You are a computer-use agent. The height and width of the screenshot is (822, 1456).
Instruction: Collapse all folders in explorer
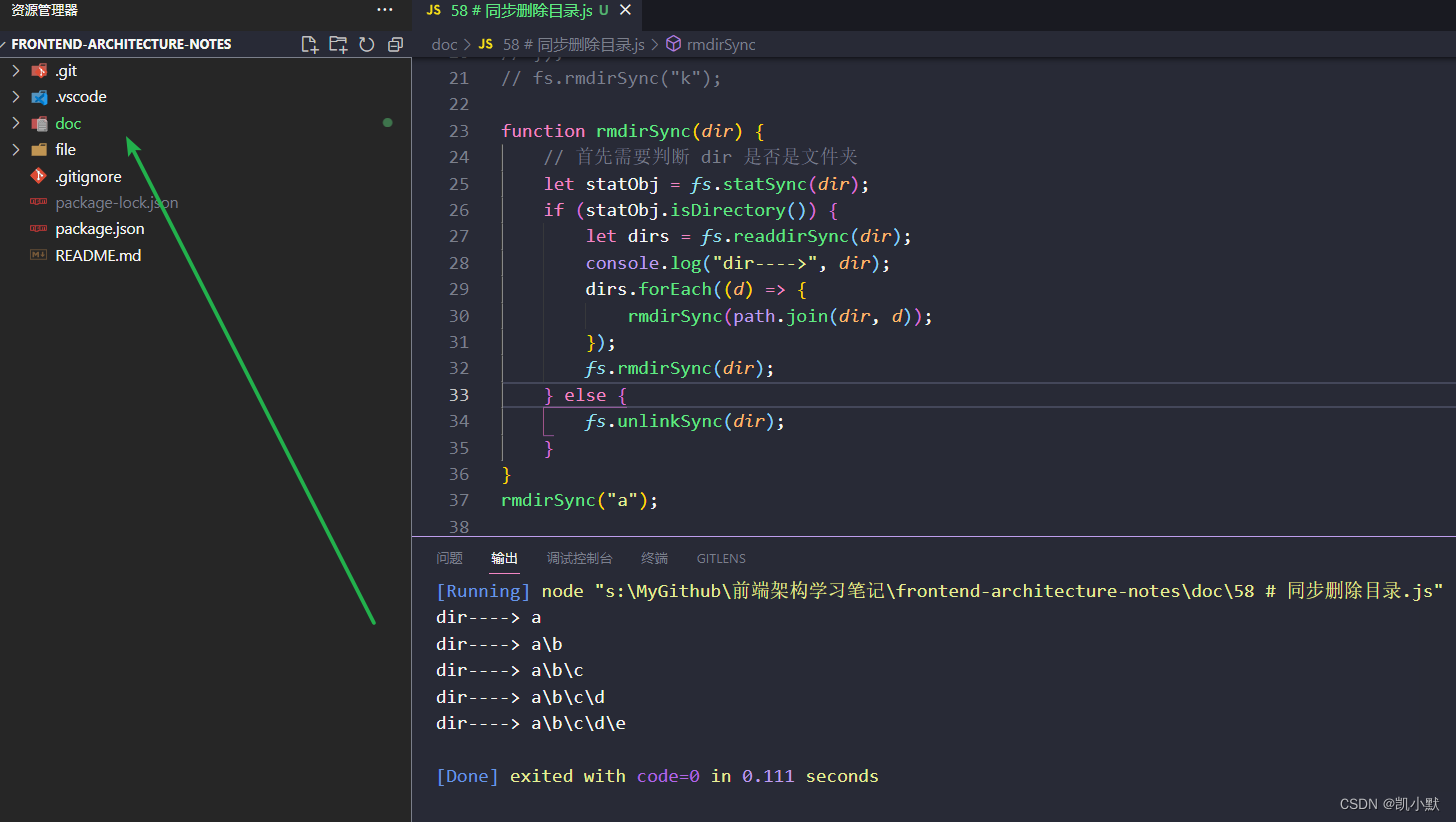point(395,44)
